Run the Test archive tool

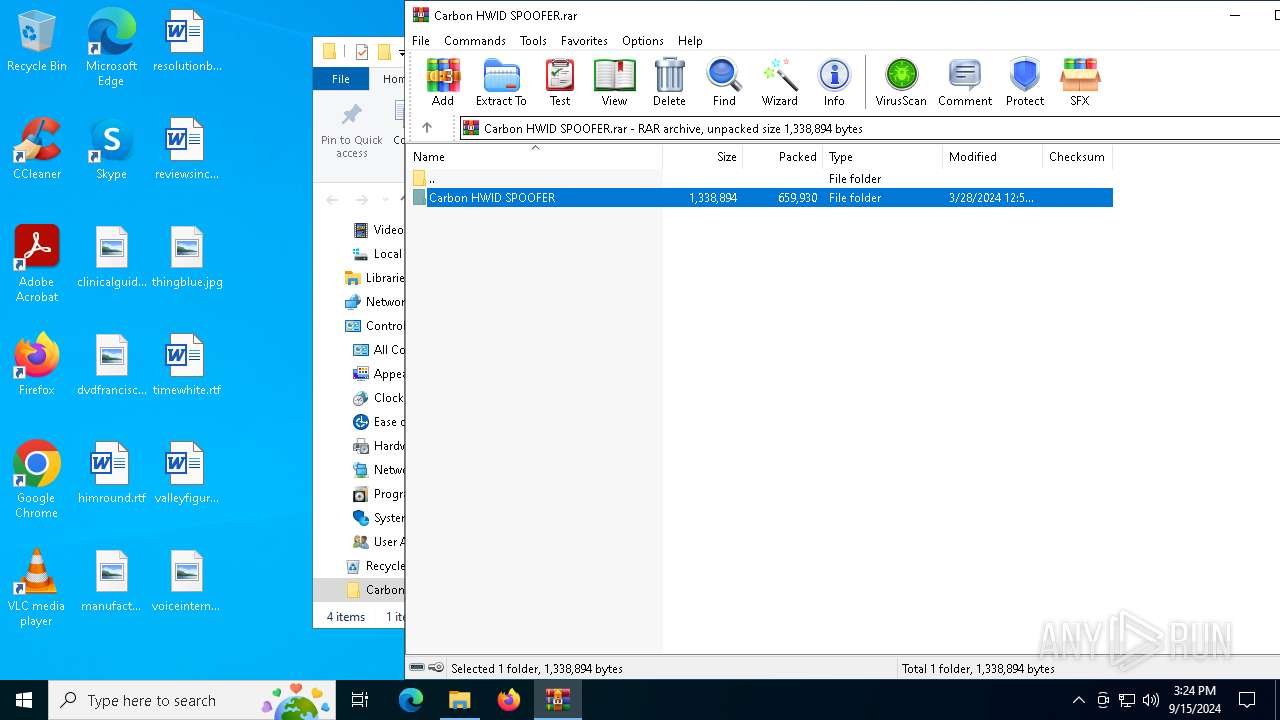[x=560, y=82]
